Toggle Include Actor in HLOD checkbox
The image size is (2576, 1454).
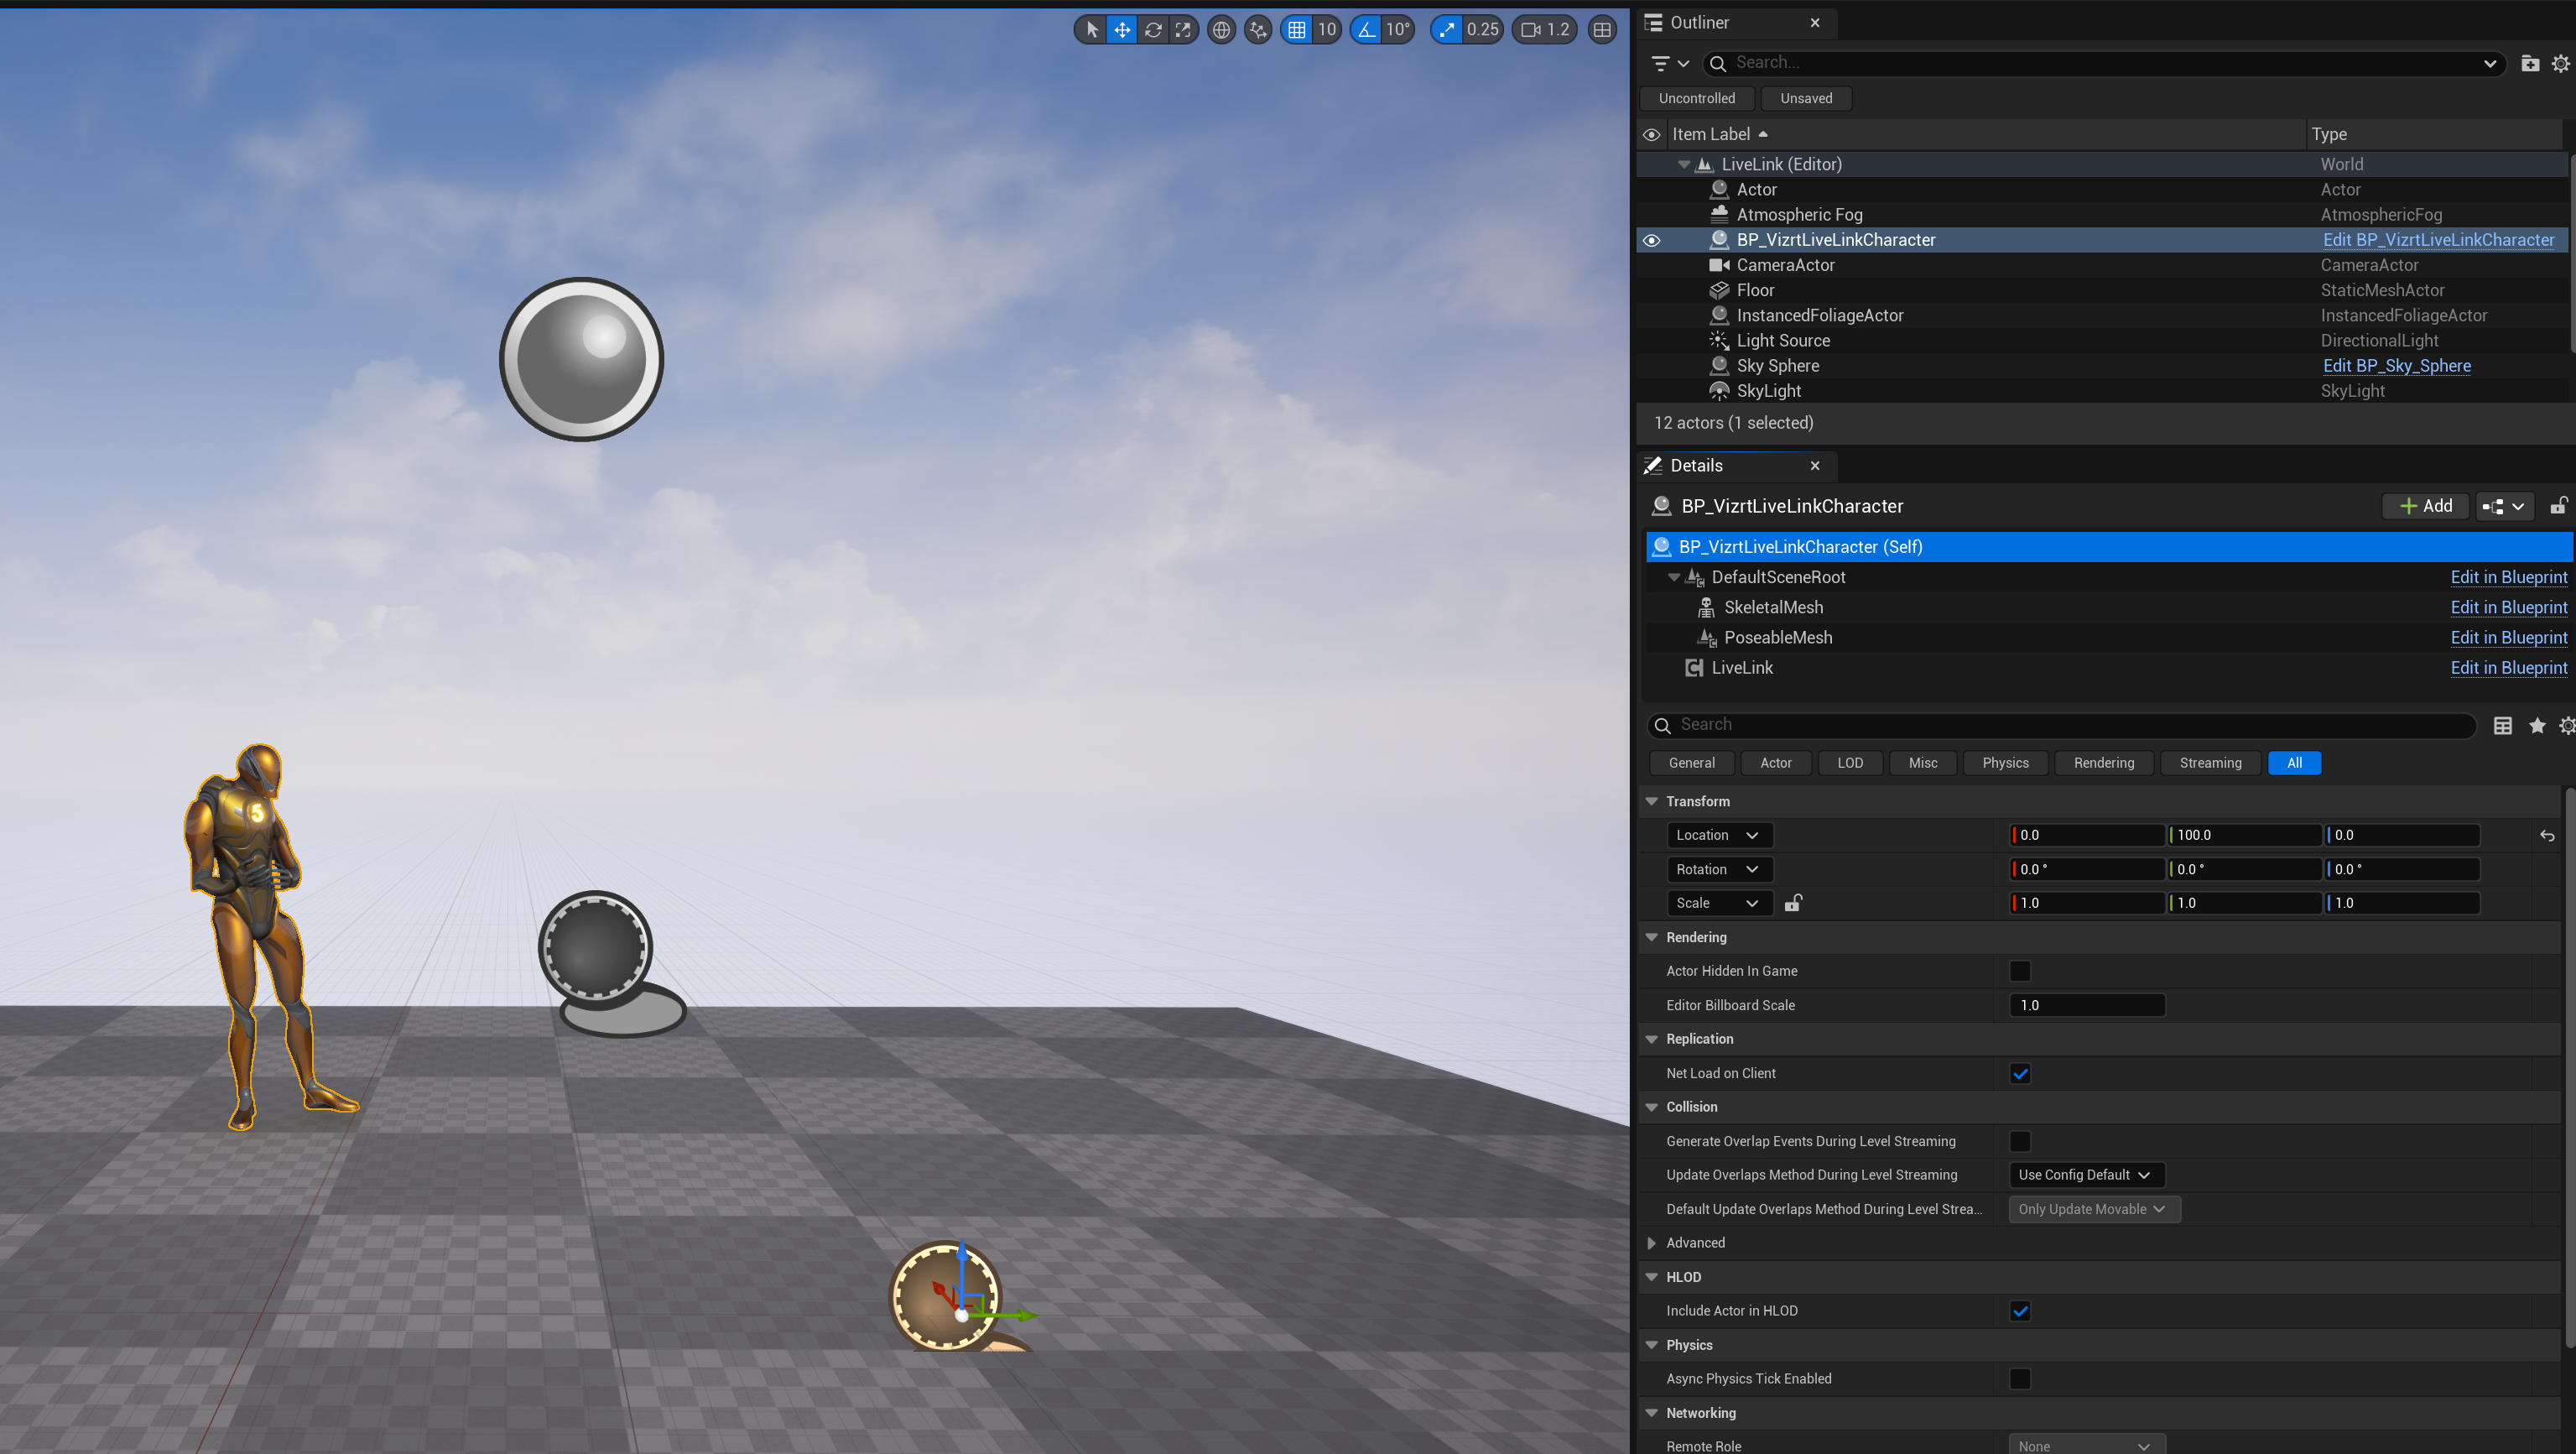(x=2020, y=1311)
